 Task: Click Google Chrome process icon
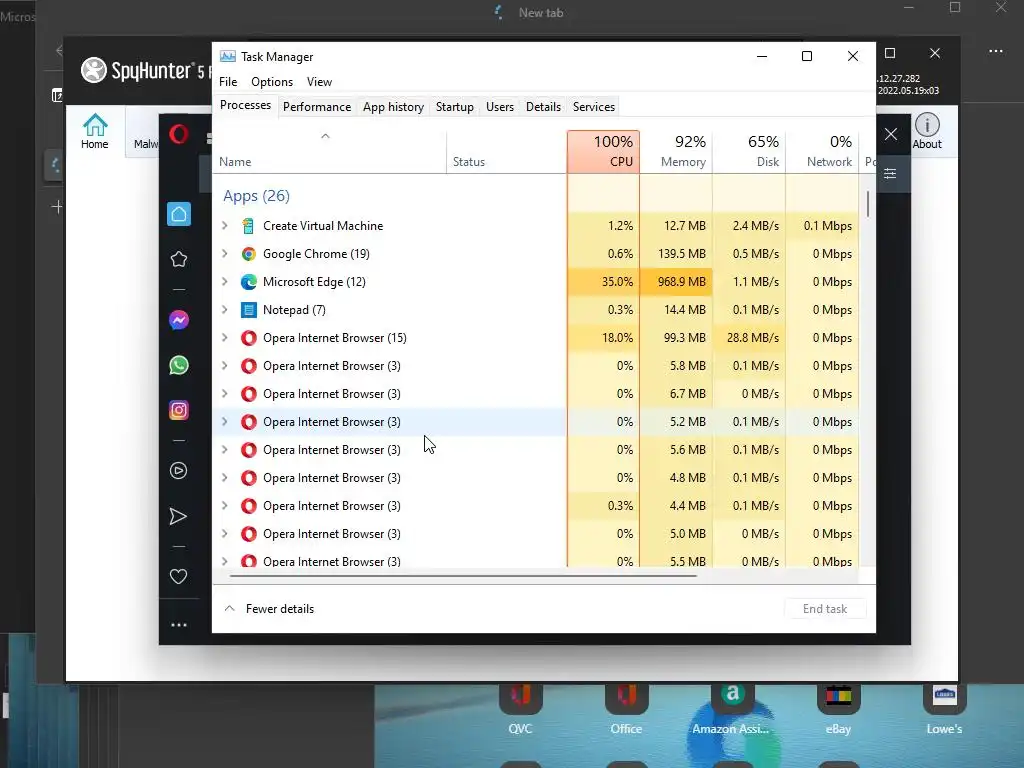pyautogui.click(x=248, y=254)
